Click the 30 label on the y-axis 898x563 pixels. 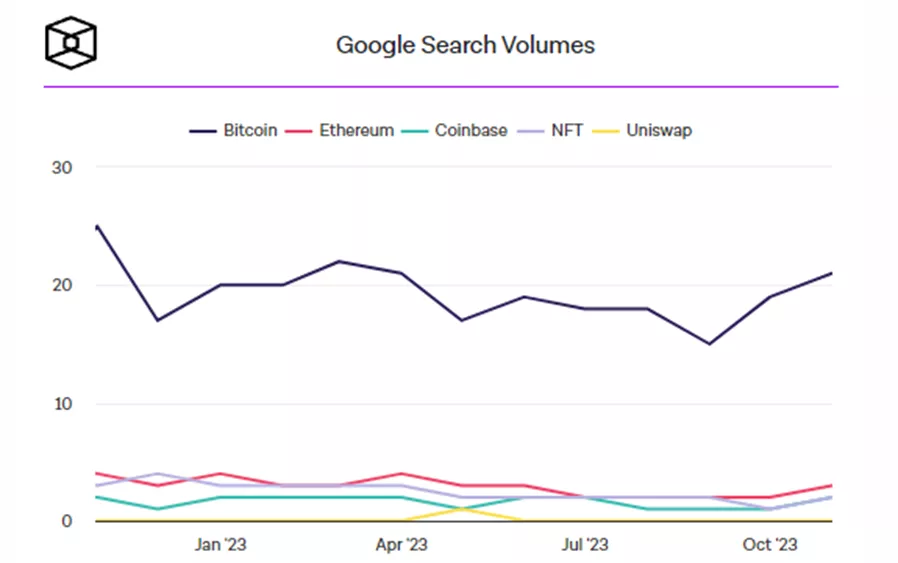click(x=61, y=167)
